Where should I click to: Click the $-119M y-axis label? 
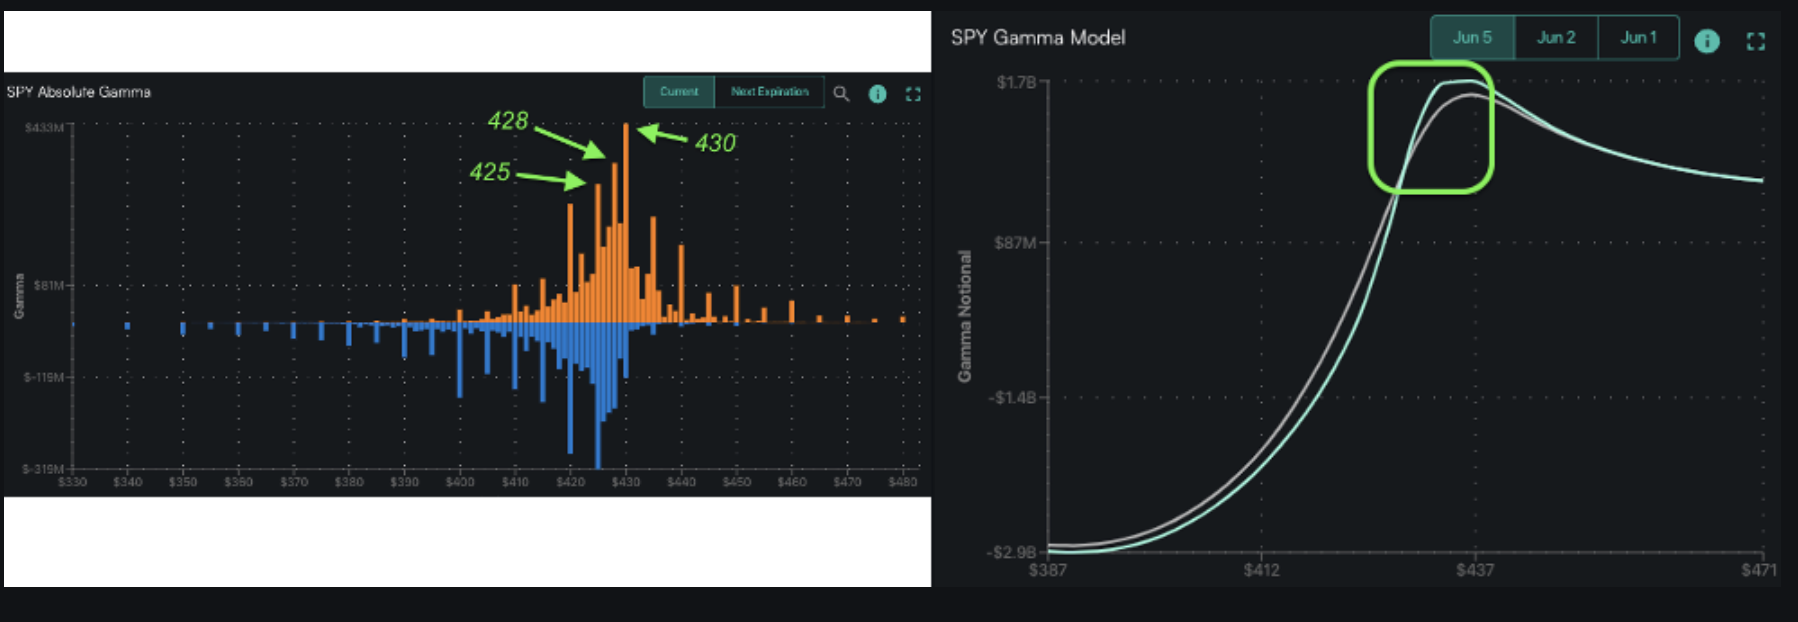(x=44, y=377)
